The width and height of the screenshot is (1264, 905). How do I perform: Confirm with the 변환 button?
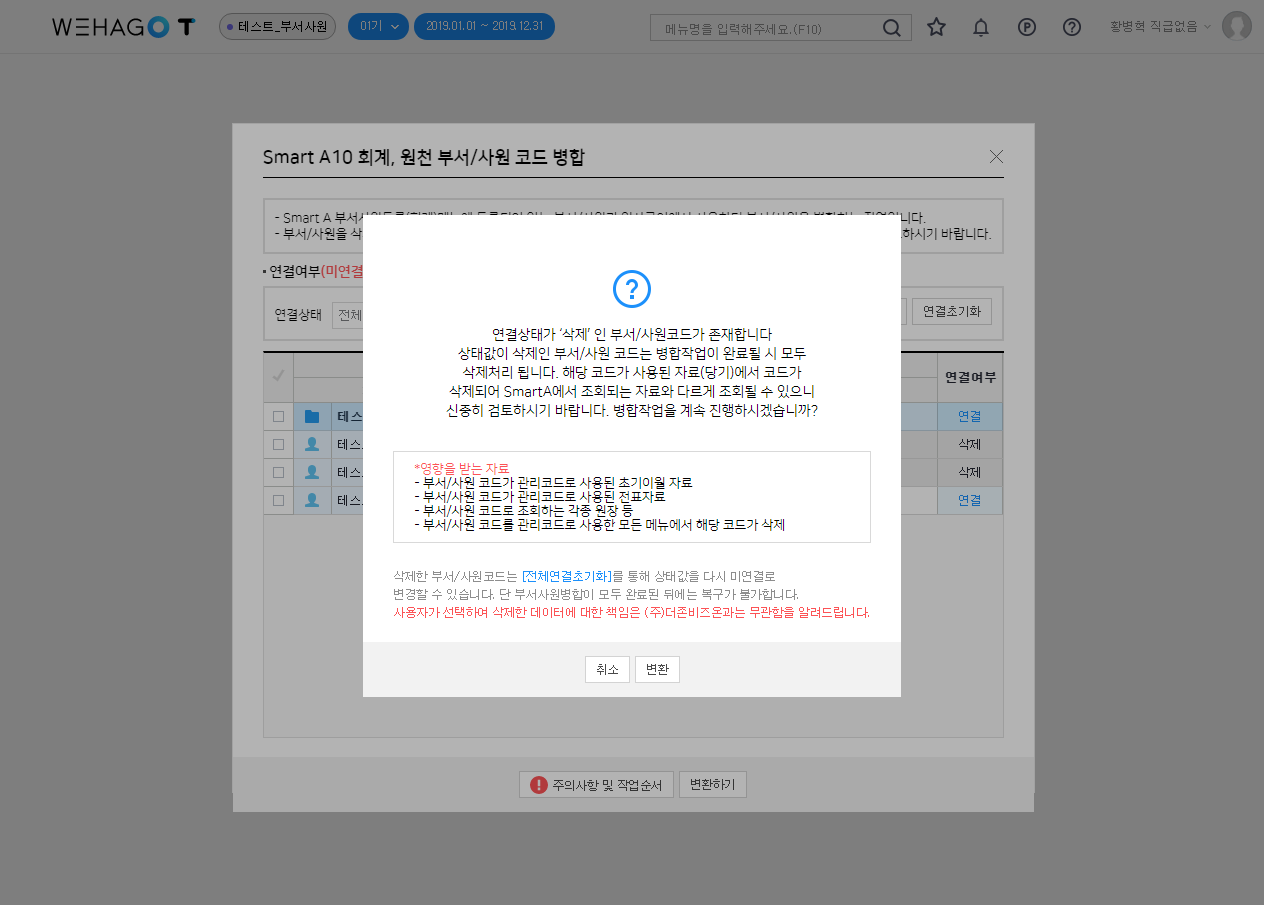657,670
